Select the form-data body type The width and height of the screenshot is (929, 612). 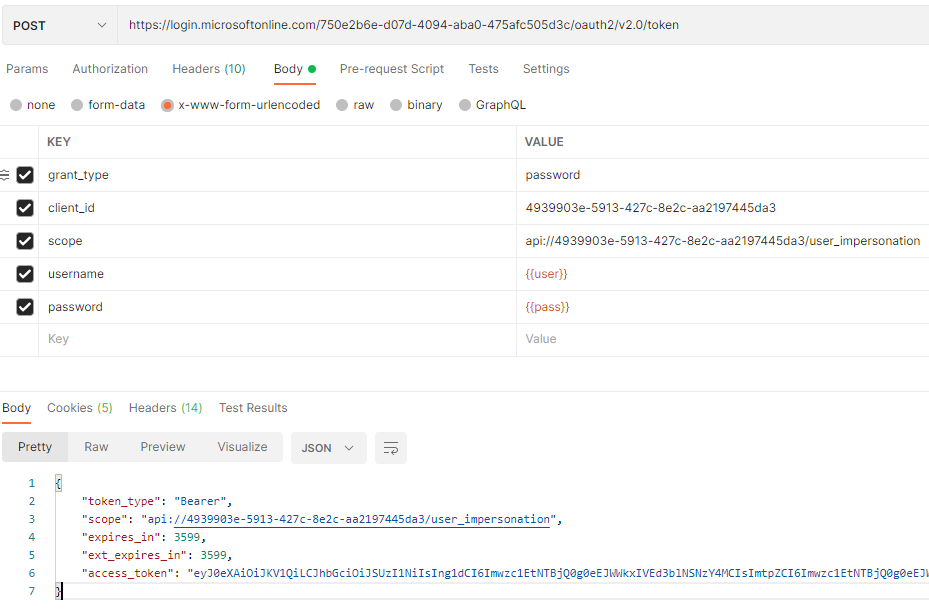108,105
